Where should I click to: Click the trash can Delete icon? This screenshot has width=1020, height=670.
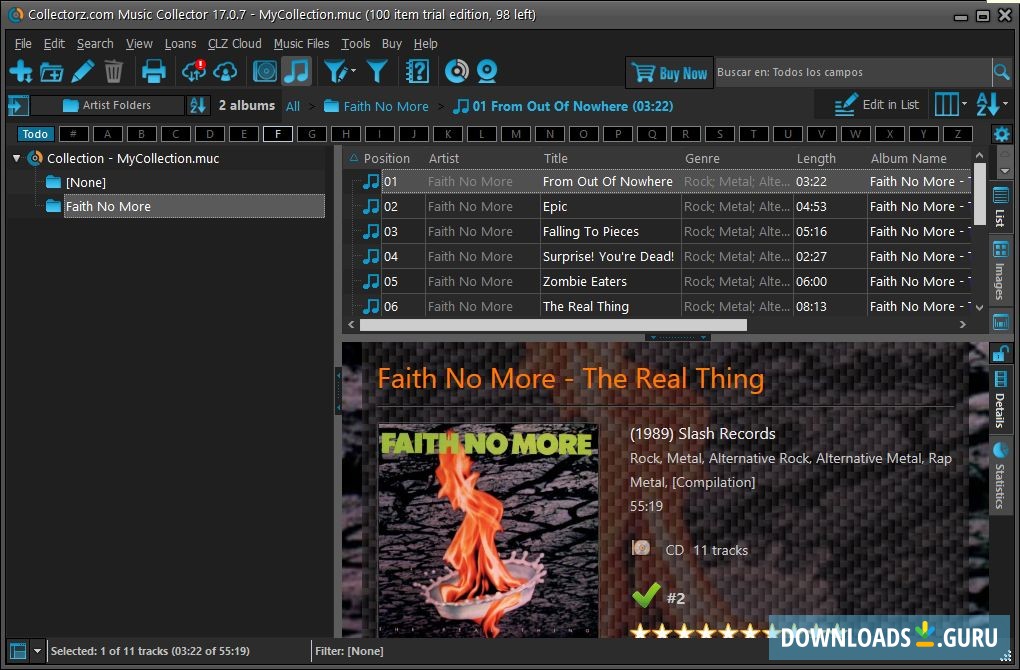point(114,71)
